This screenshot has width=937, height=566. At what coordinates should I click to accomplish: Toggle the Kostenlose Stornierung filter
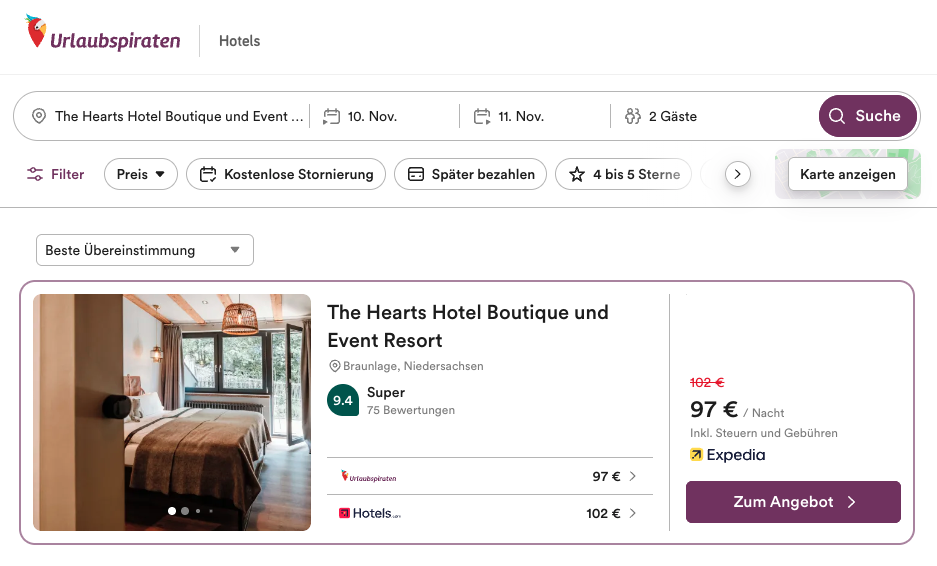[287, 174]
